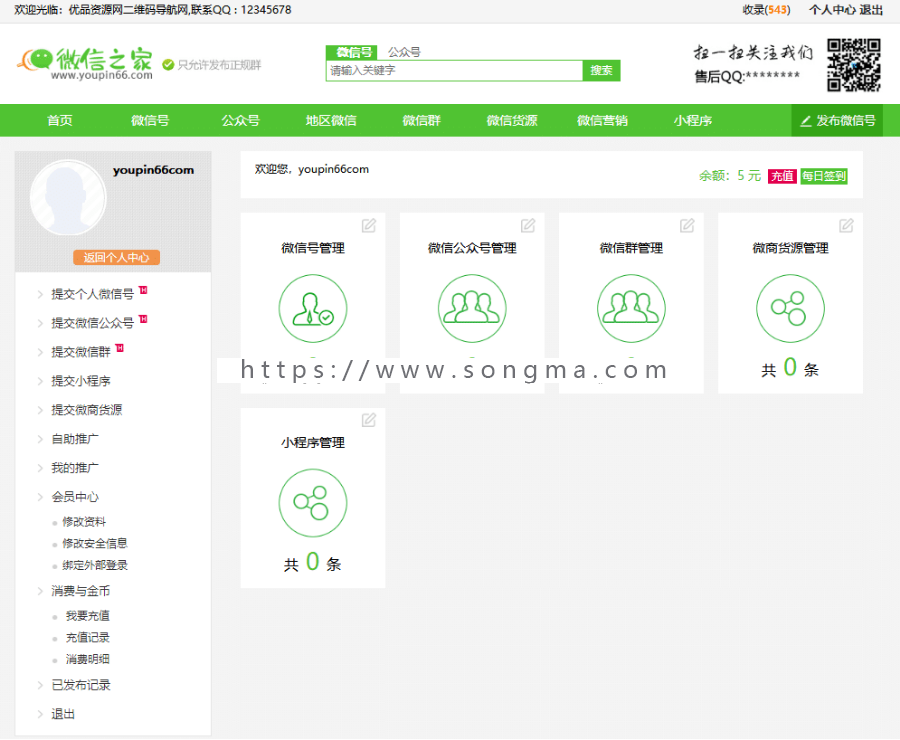
Task: Go to 首页 in the navigation bar
Action: click(x=60, y=121)
